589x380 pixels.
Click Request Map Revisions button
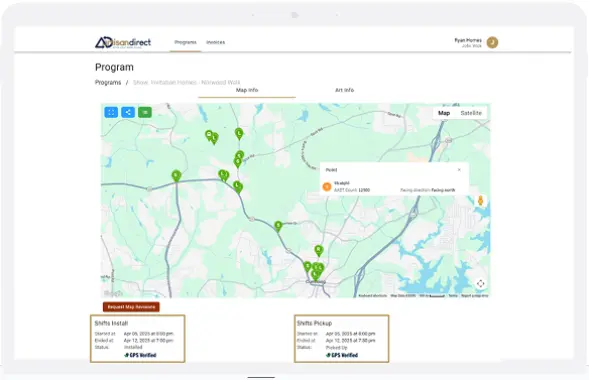131,307
